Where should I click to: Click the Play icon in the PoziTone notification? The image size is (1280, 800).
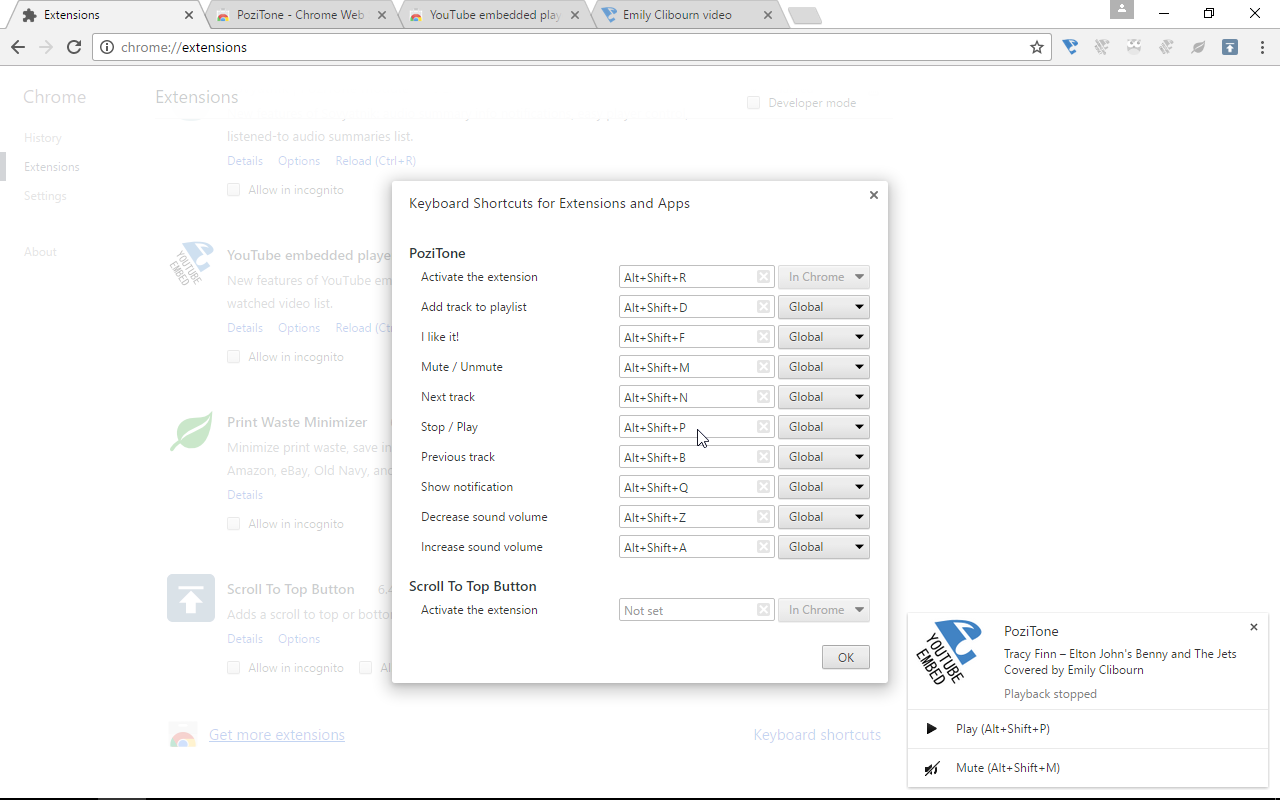pyautogui.click(x=932, y=729)
